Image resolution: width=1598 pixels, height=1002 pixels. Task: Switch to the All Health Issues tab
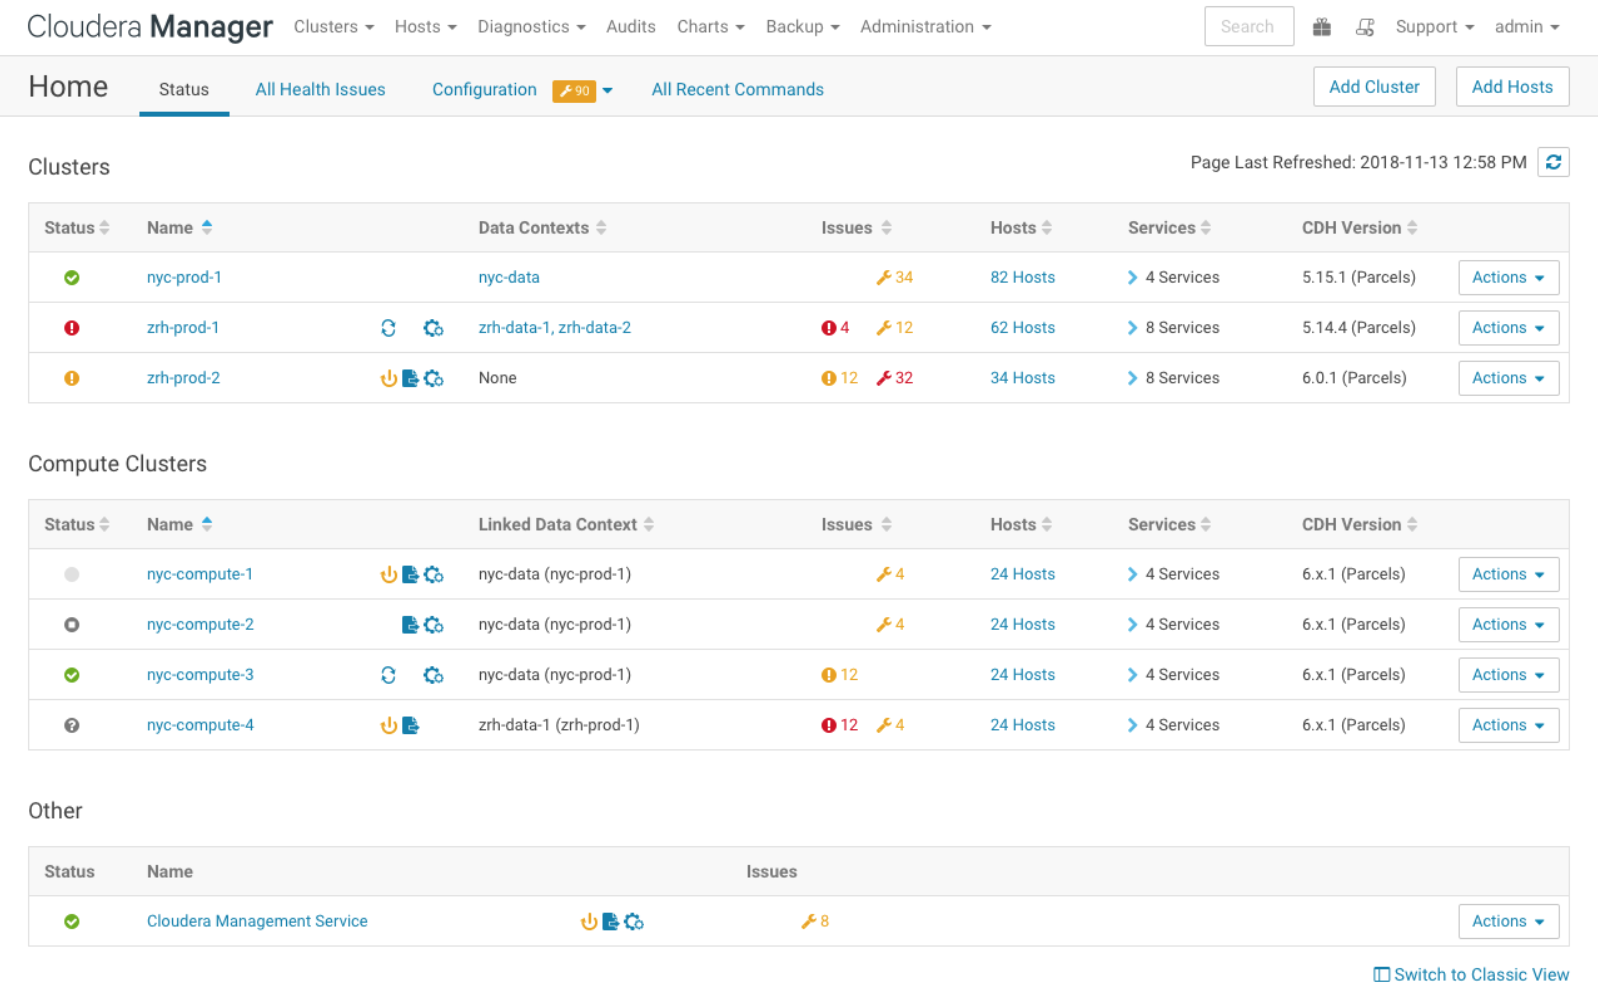pos(320,90)
